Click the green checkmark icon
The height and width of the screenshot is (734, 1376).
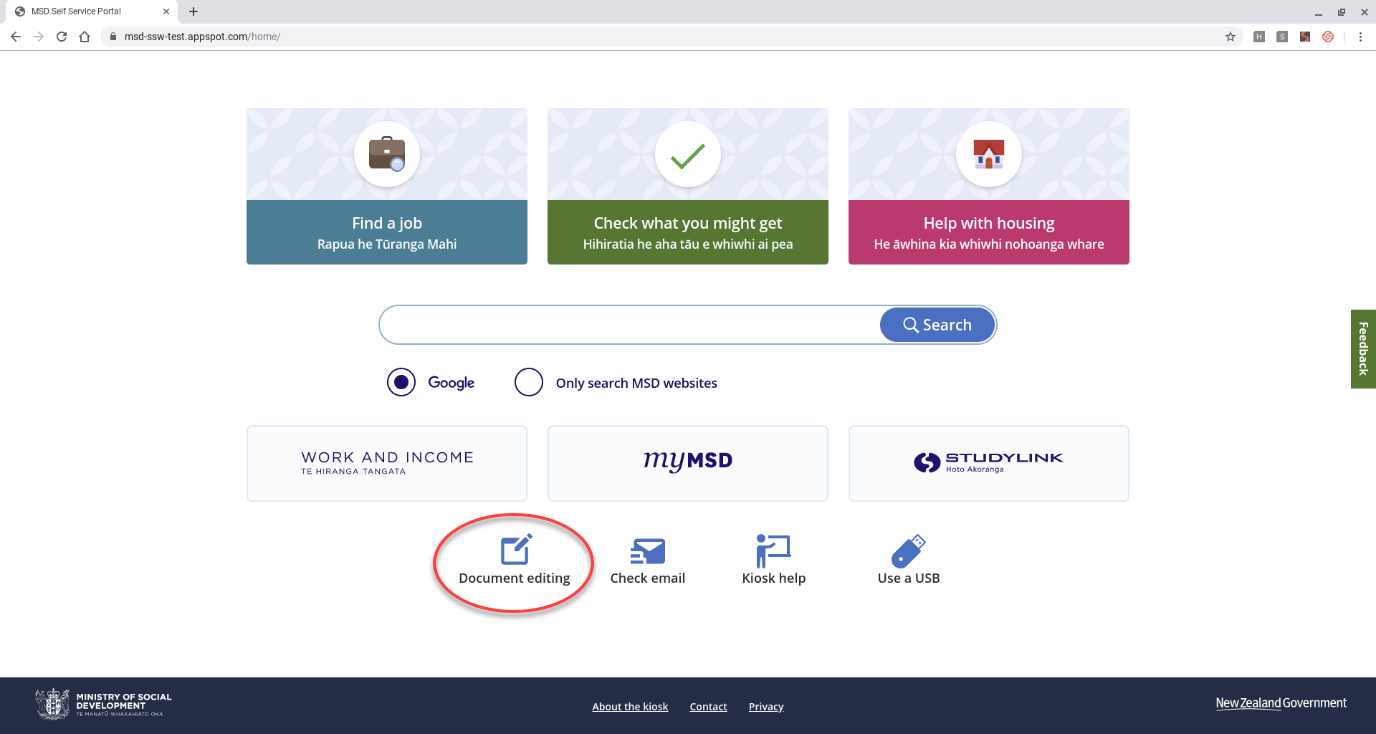(x=688, y=154)
